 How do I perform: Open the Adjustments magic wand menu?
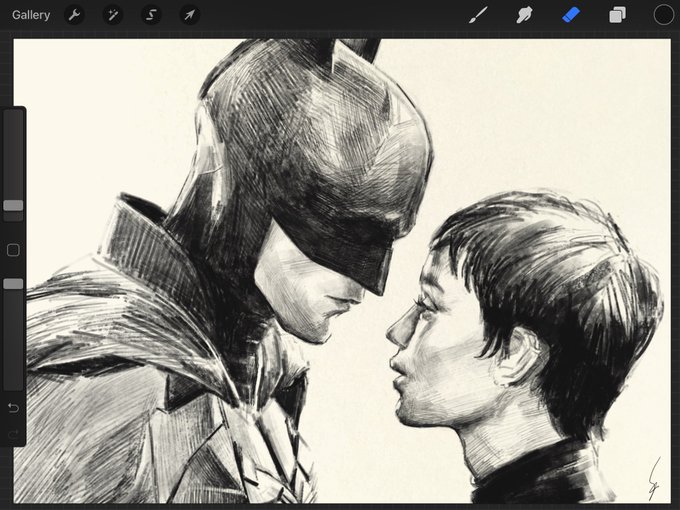coord(113,15)
